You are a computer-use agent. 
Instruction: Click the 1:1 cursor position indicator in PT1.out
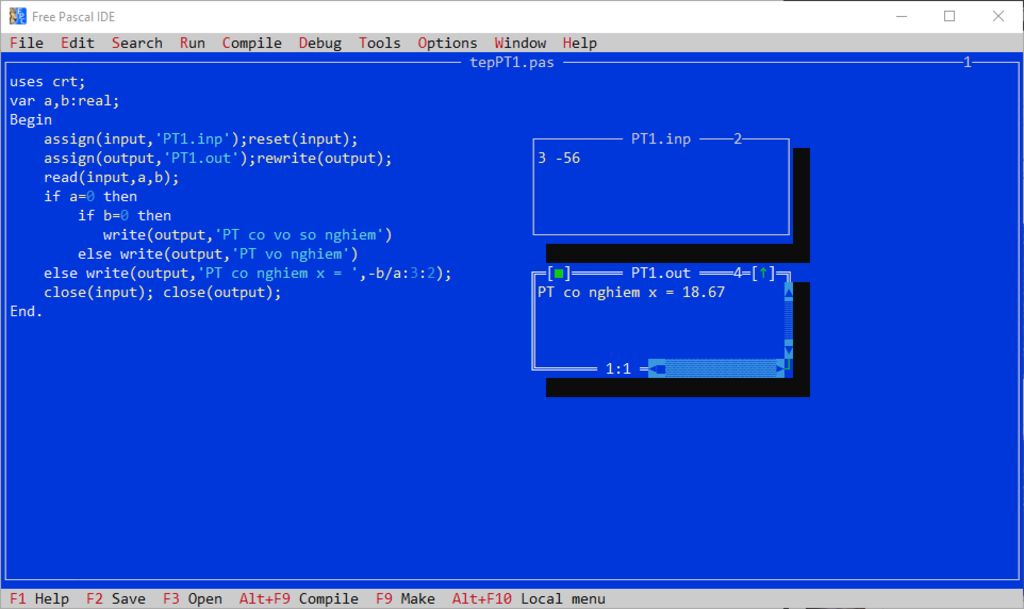point(618,369)
